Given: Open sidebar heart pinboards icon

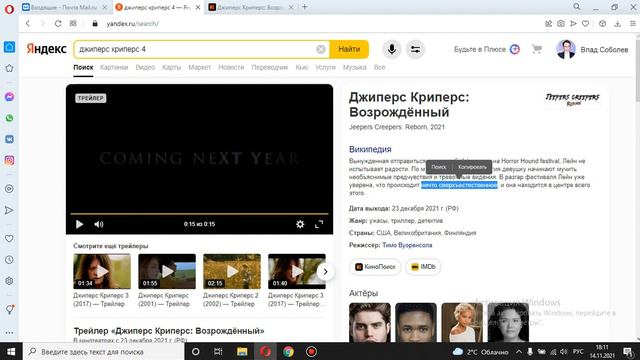Looking at the screenshot, I should 9,238.
